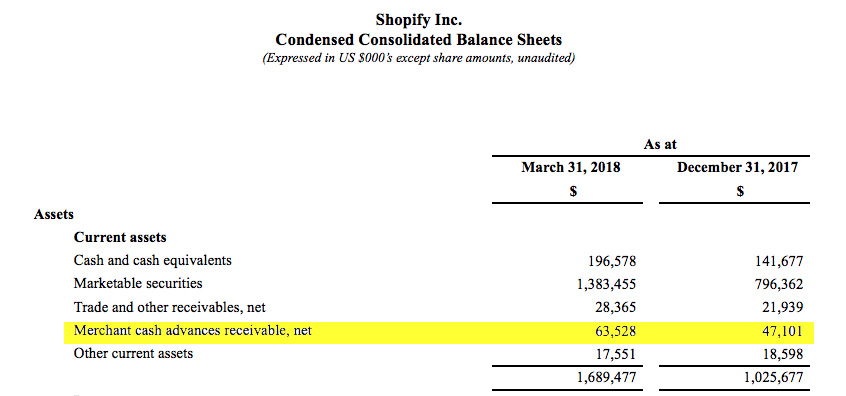Select the March 31, 2018 column header
This screenshot has width=846, height=396.
tap(571, 167)
